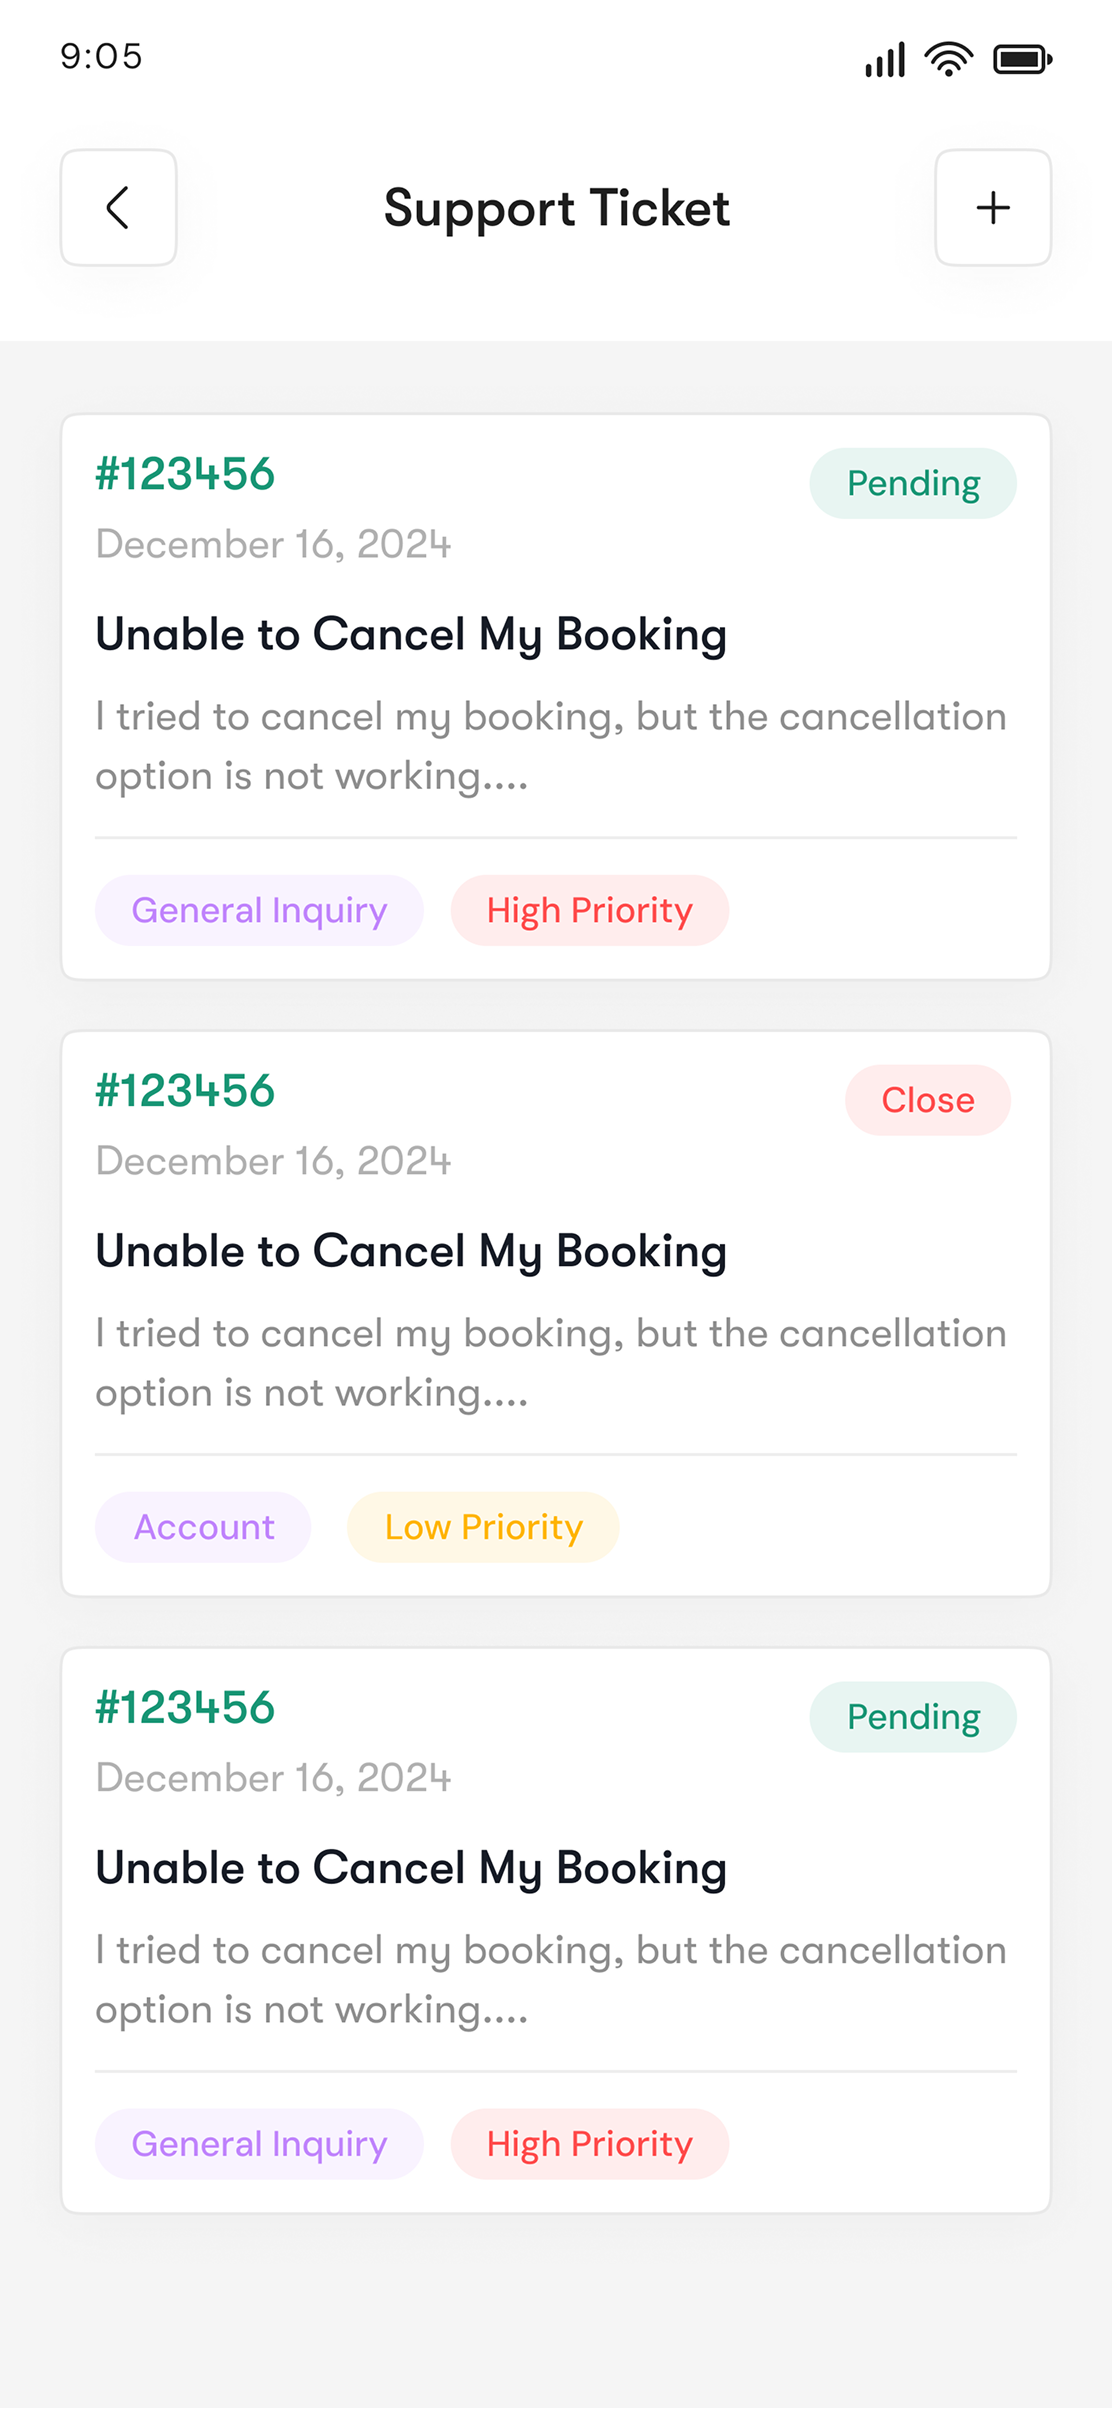1116x2412 pixels.
Task: Click ticket number #123456 on second card
Action: pyautogui.click(x=185, y=1090)
